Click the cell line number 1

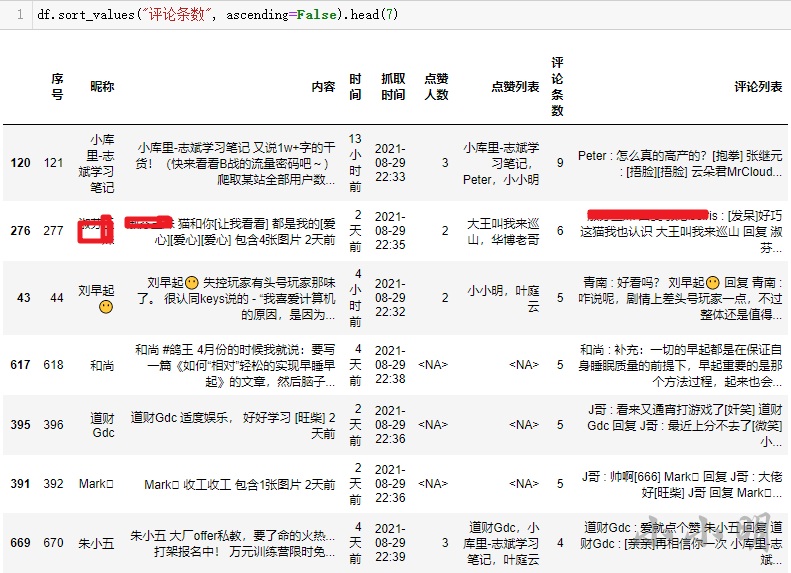coord(20,15)
